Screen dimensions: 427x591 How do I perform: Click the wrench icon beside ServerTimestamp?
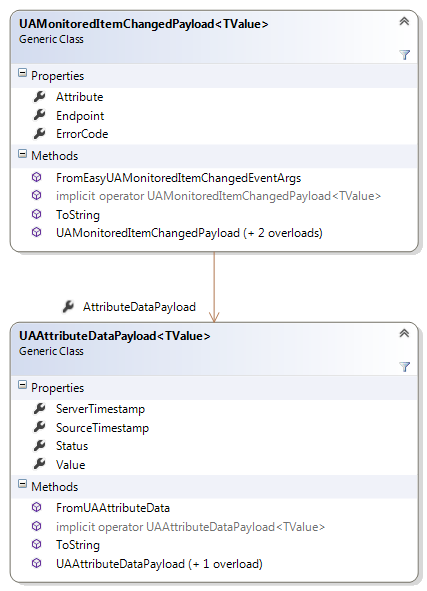(39, 408)
